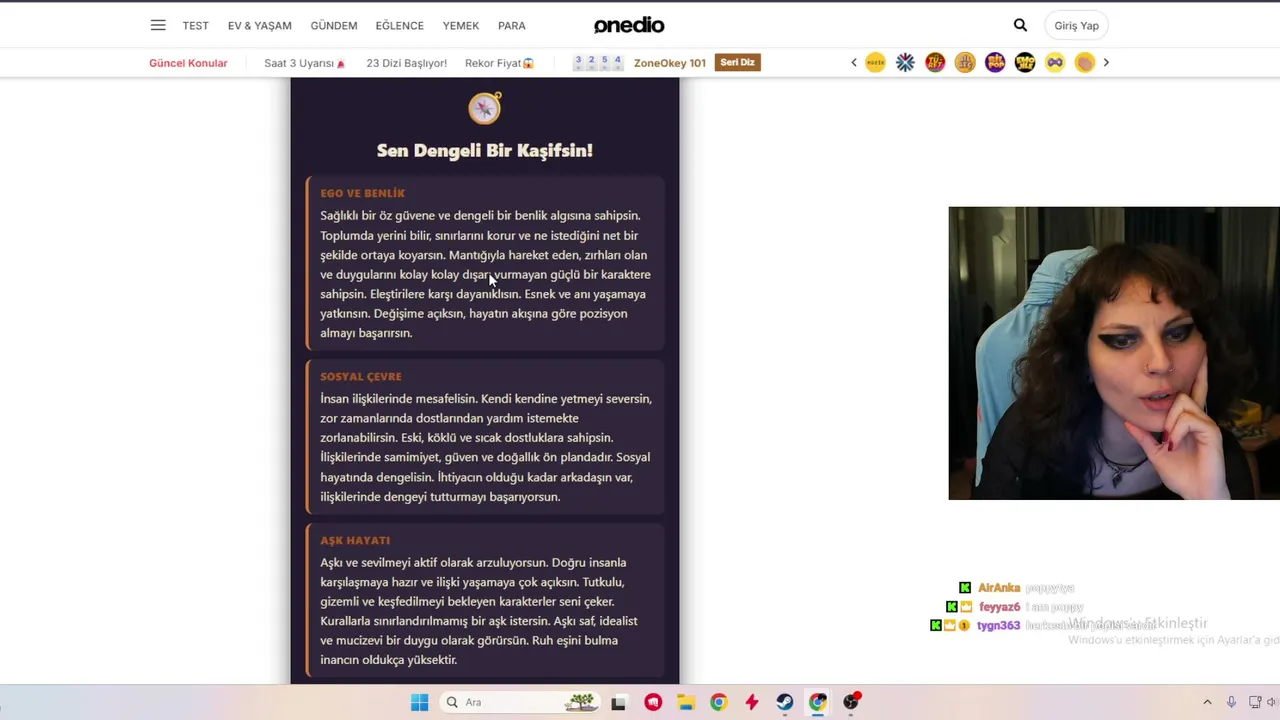Click the Onedio logo
Image resolution: width=1280 pixels, height=720 pixels.
(x=629, y=25)
